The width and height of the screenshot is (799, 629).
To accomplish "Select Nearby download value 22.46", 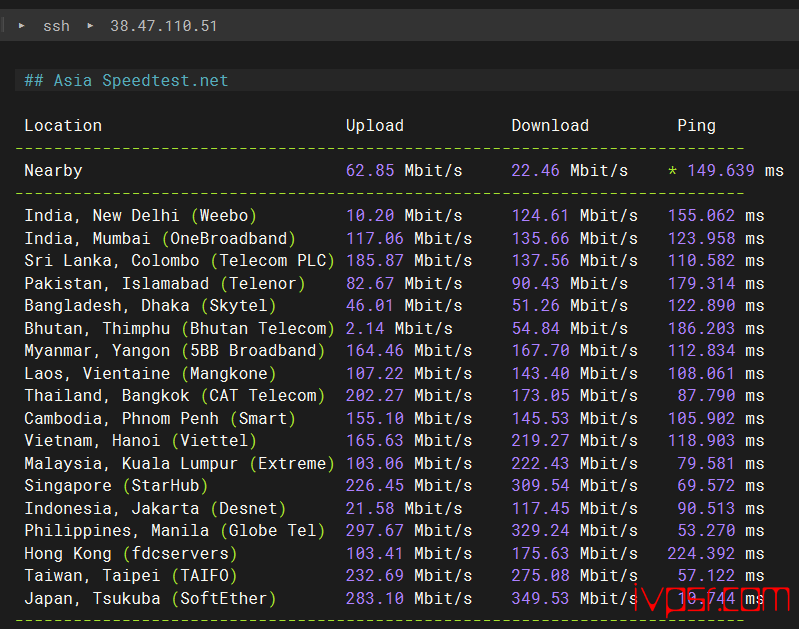I will click(535, 170).
